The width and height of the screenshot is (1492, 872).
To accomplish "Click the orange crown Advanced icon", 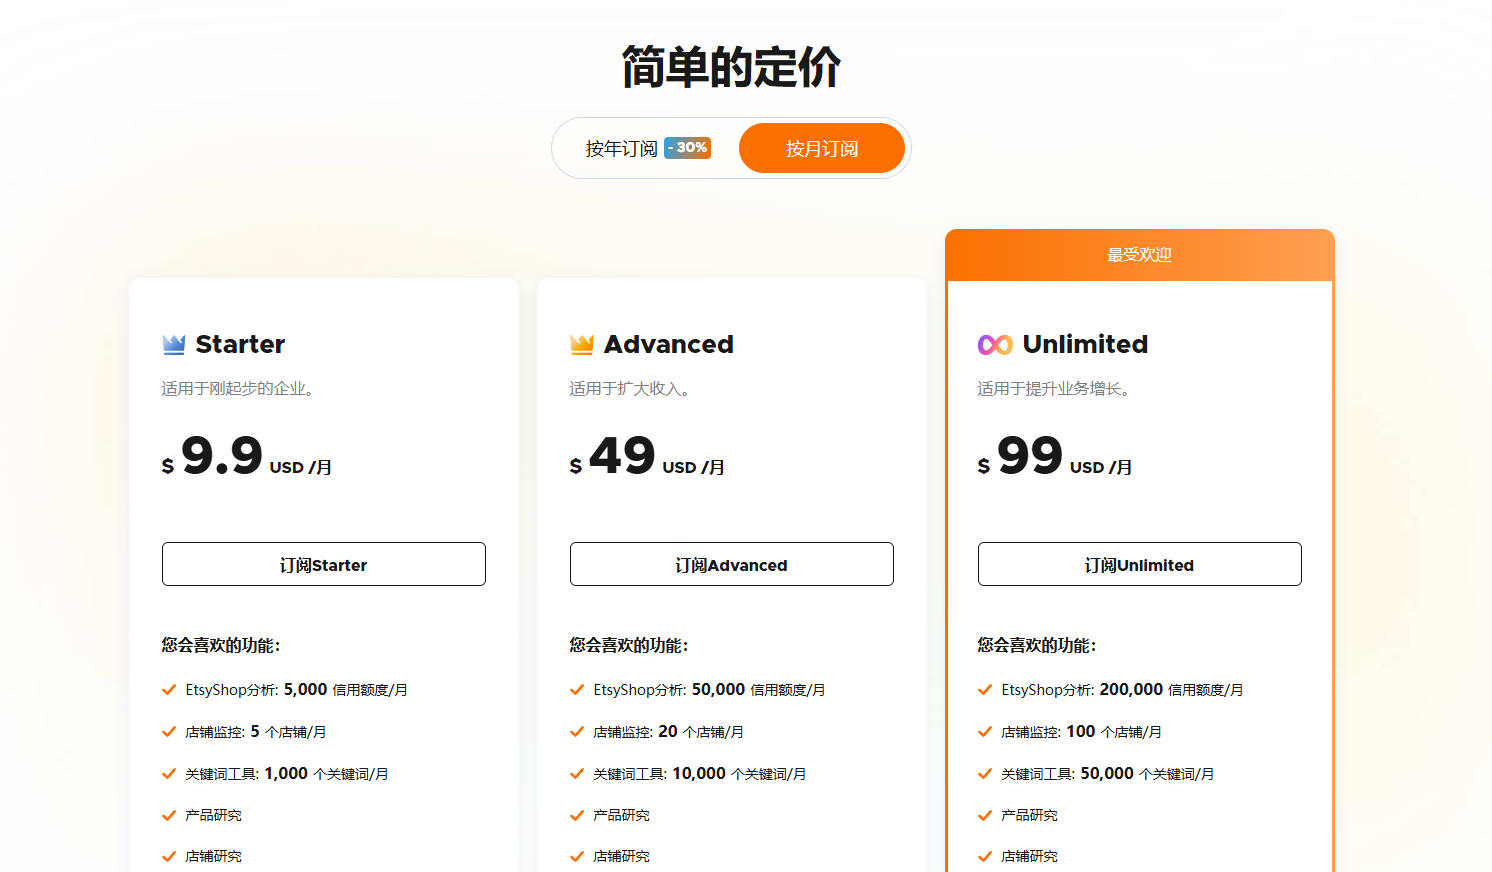I will [582, 345].
